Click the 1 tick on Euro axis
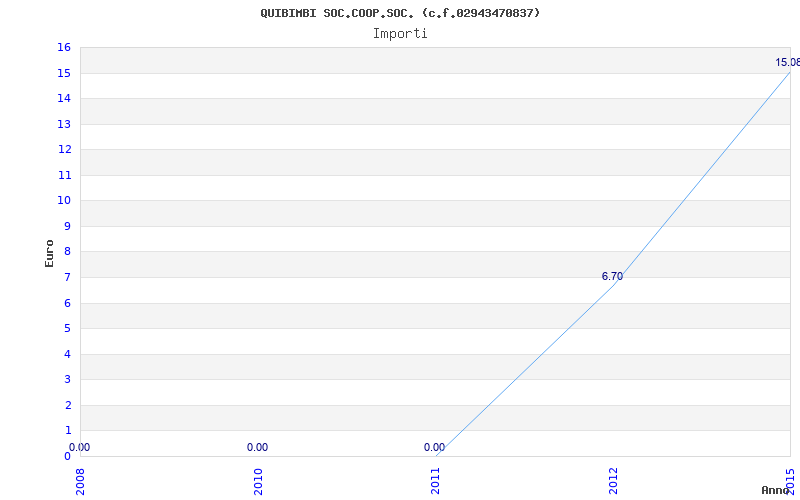800x500 pixels. click(67, 431)
